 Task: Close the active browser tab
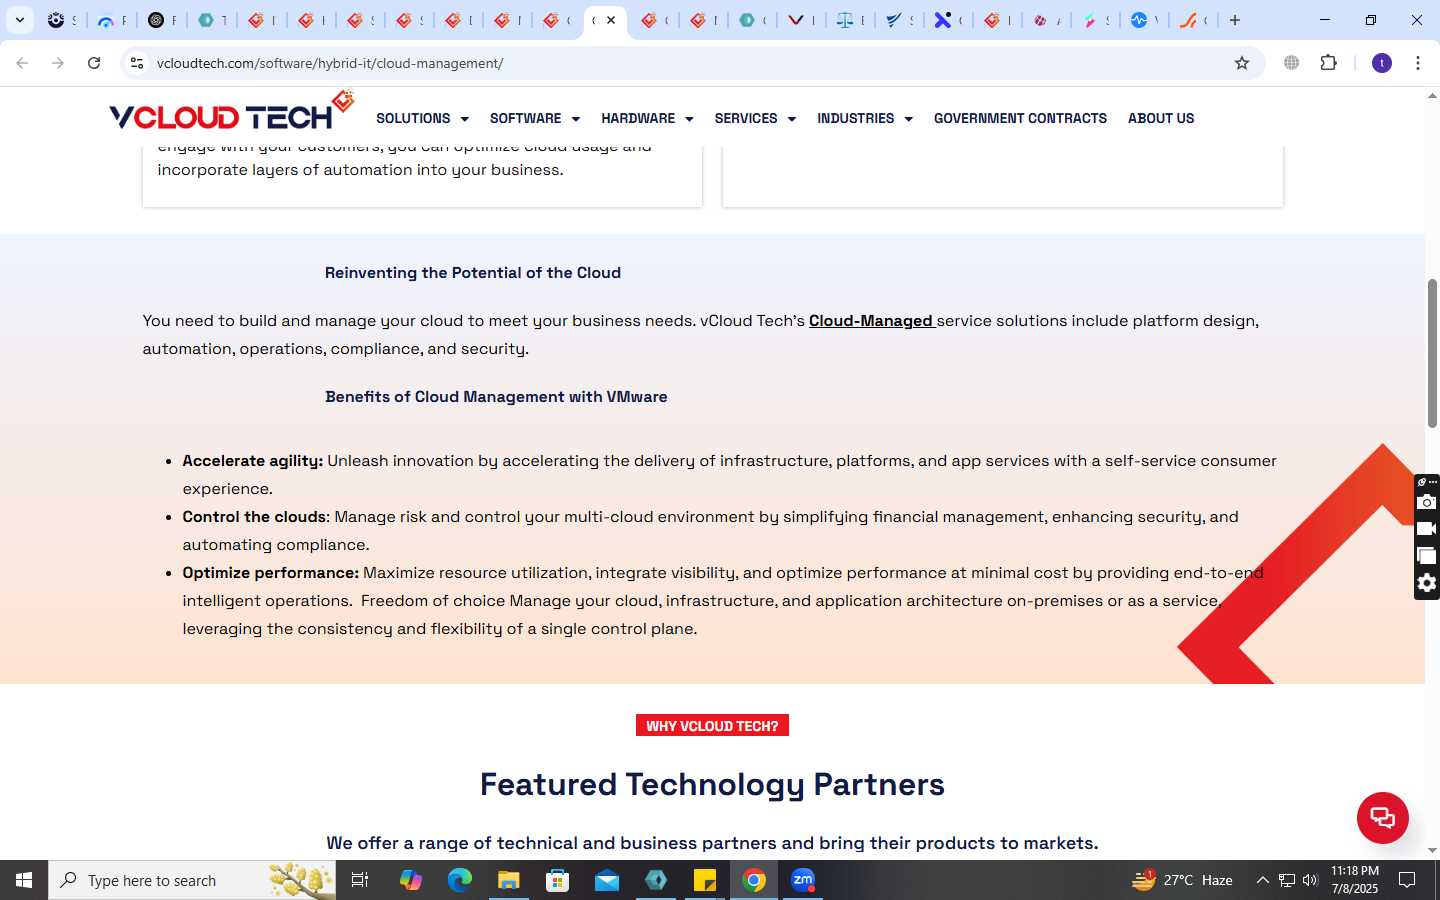[x=611, y=20]
